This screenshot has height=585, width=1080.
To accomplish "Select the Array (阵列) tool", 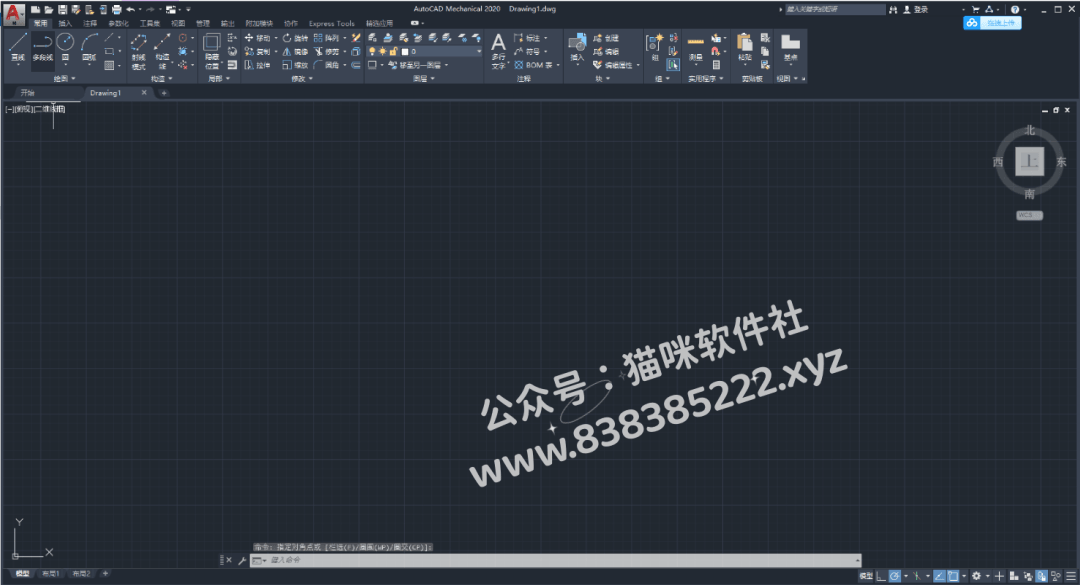I will 327,38.
